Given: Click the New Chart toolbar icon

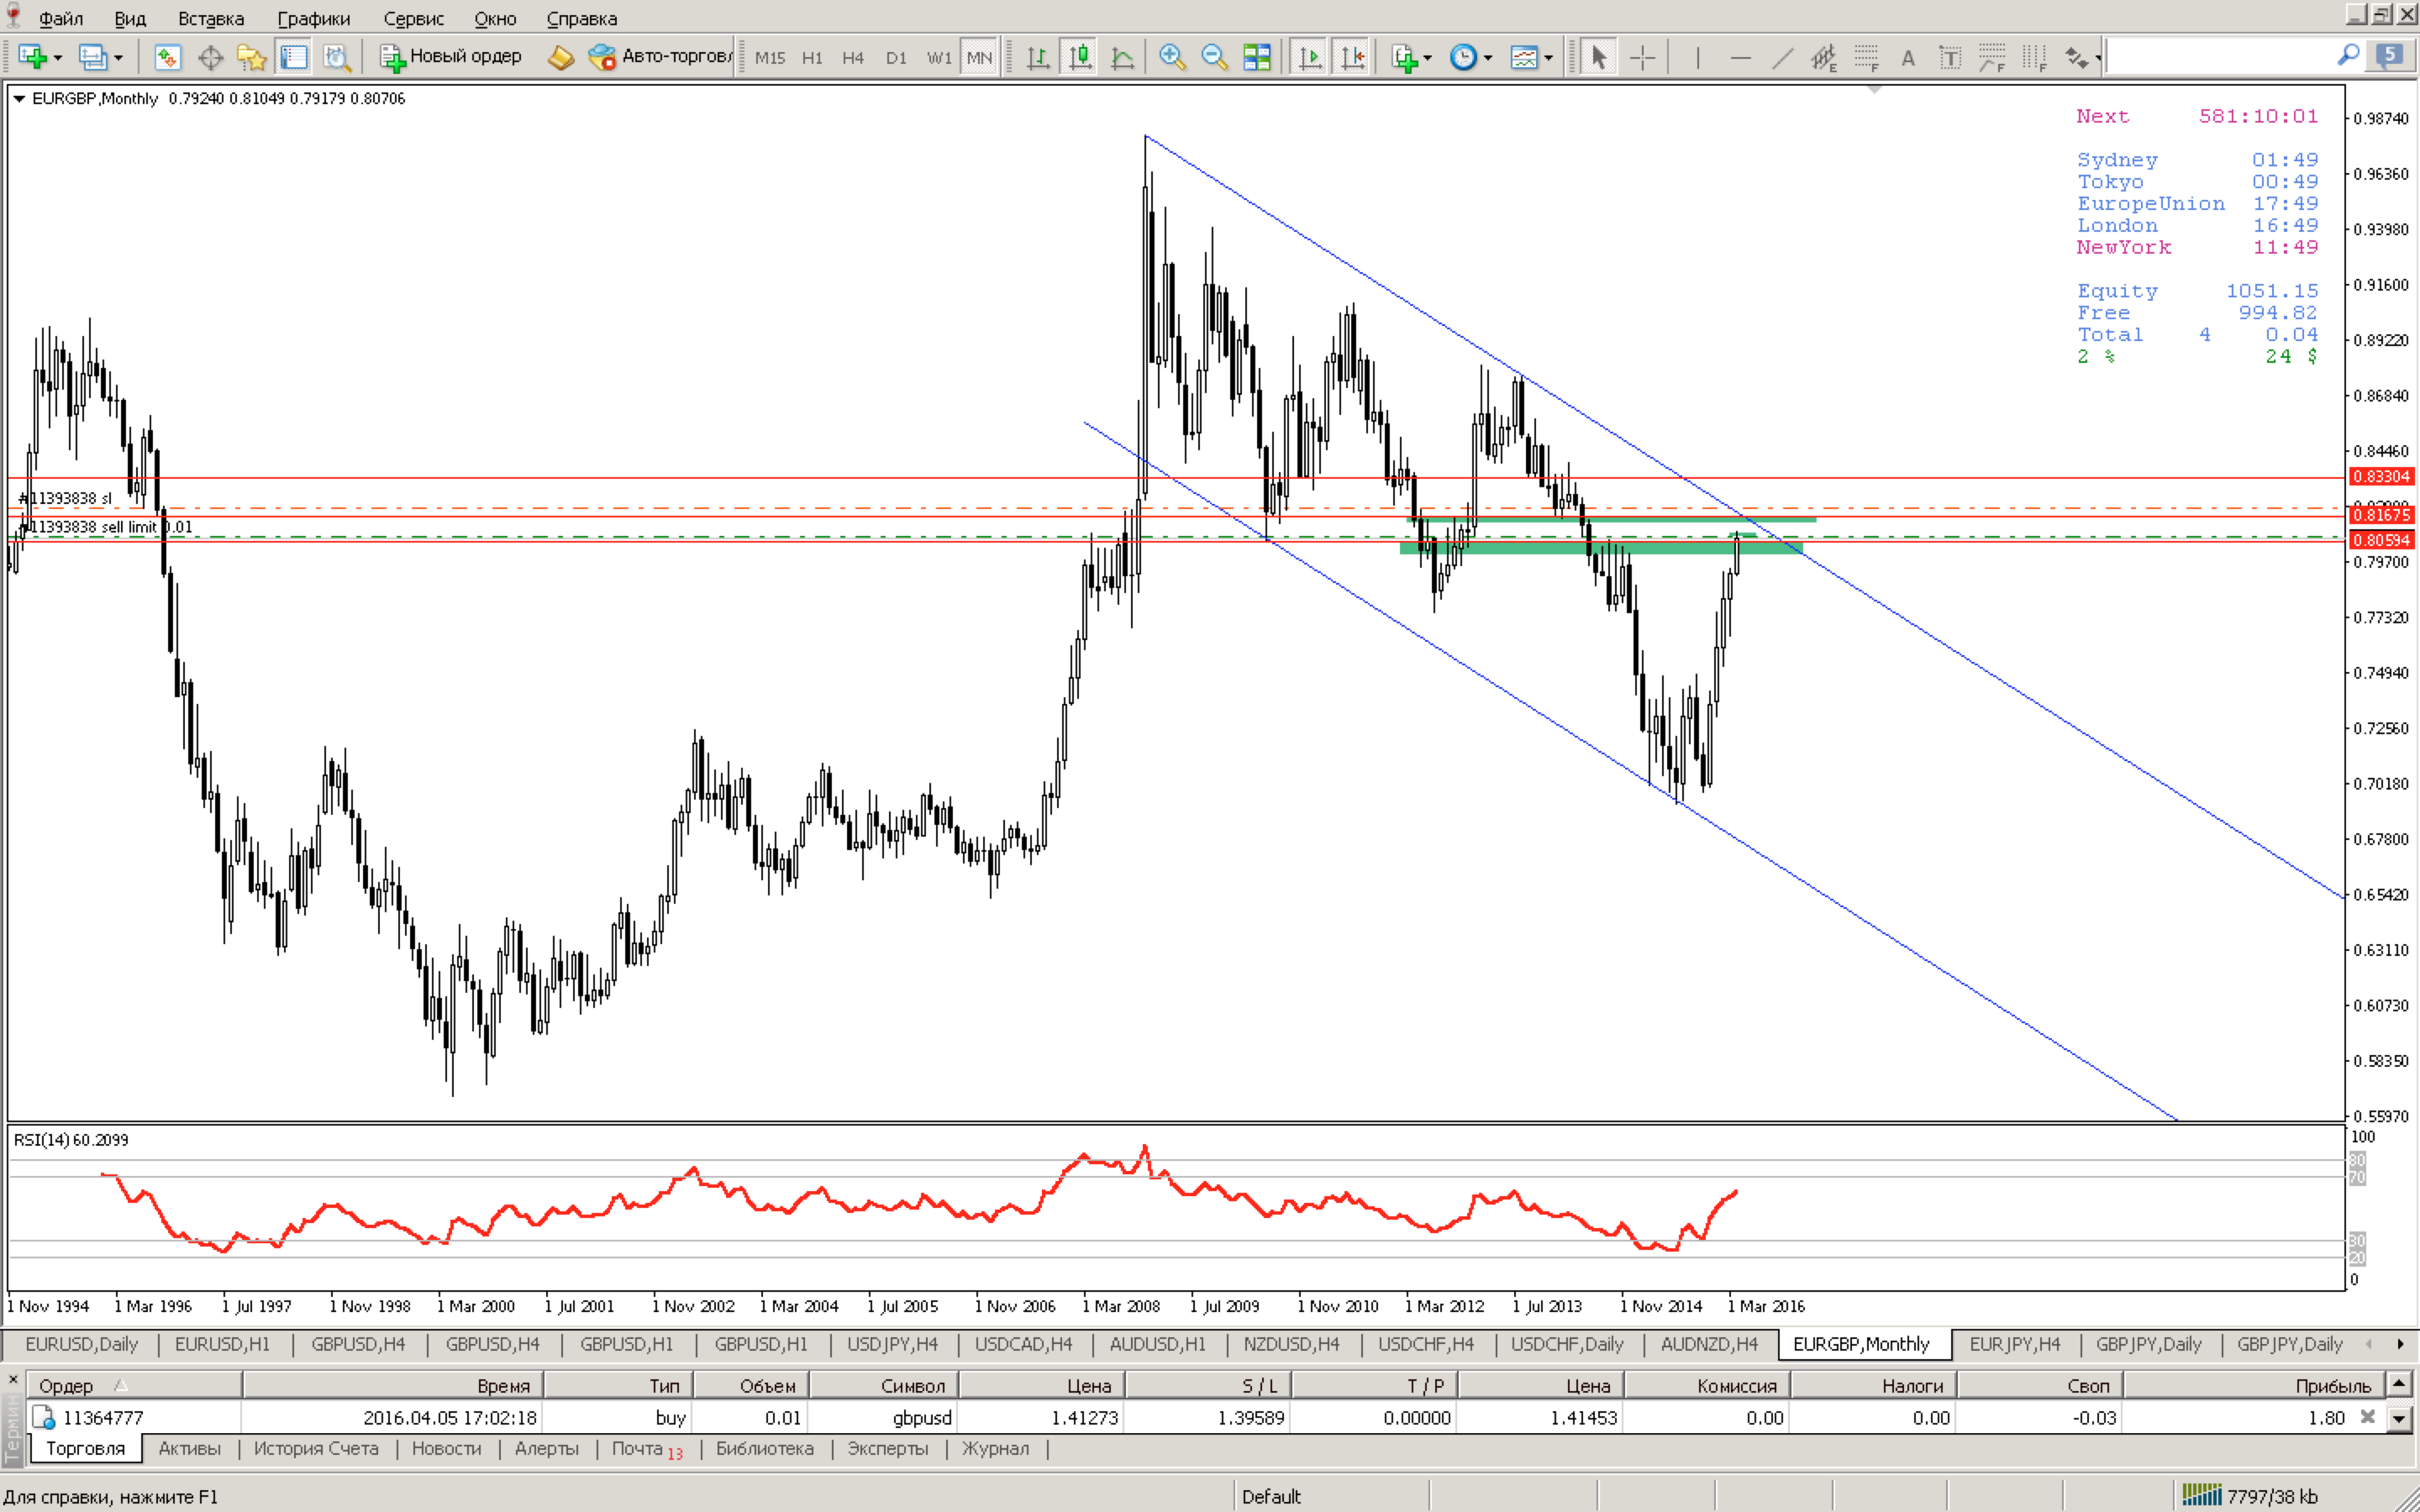Looking at the screenshot, I should click(x=32, y=57).
